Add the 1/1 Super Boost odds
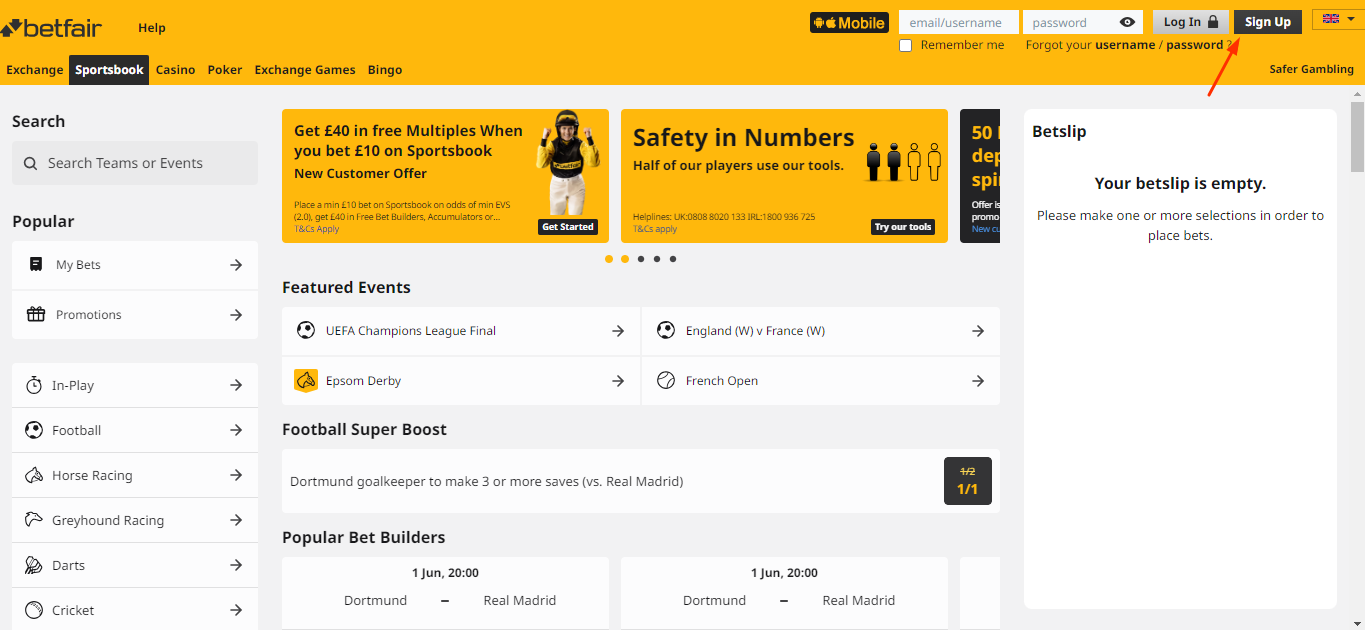1365x630 pixels. tap(968, 481)
